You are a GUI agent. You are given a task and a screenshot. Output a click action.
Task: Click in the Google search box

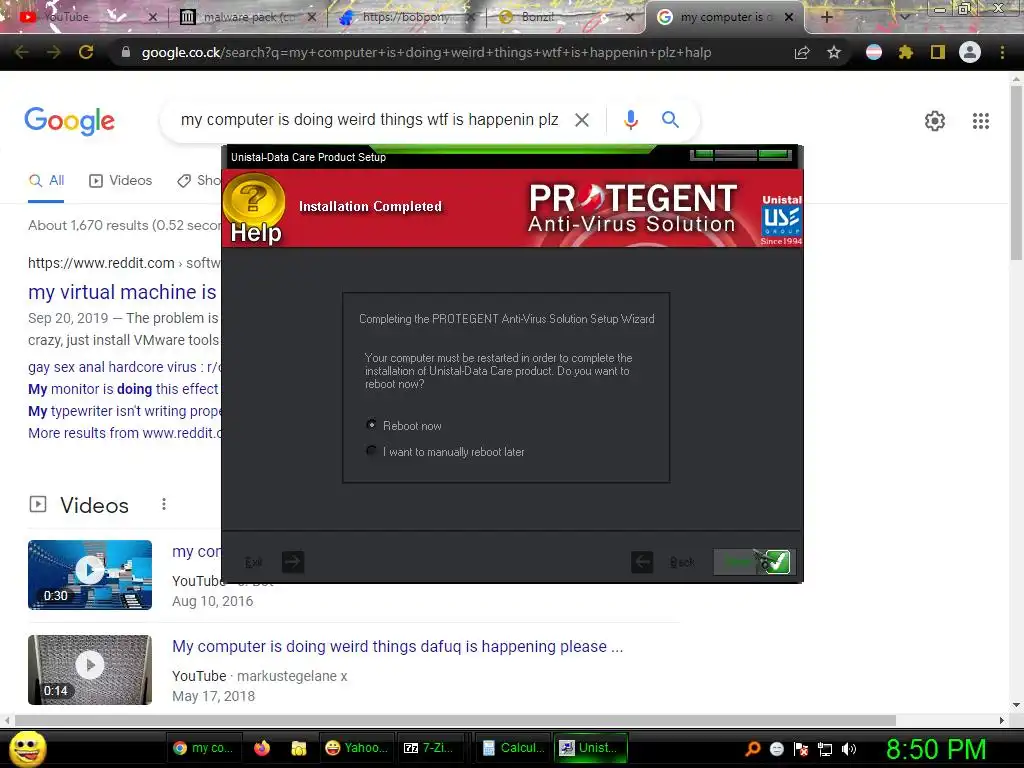[x=370, y=120]
